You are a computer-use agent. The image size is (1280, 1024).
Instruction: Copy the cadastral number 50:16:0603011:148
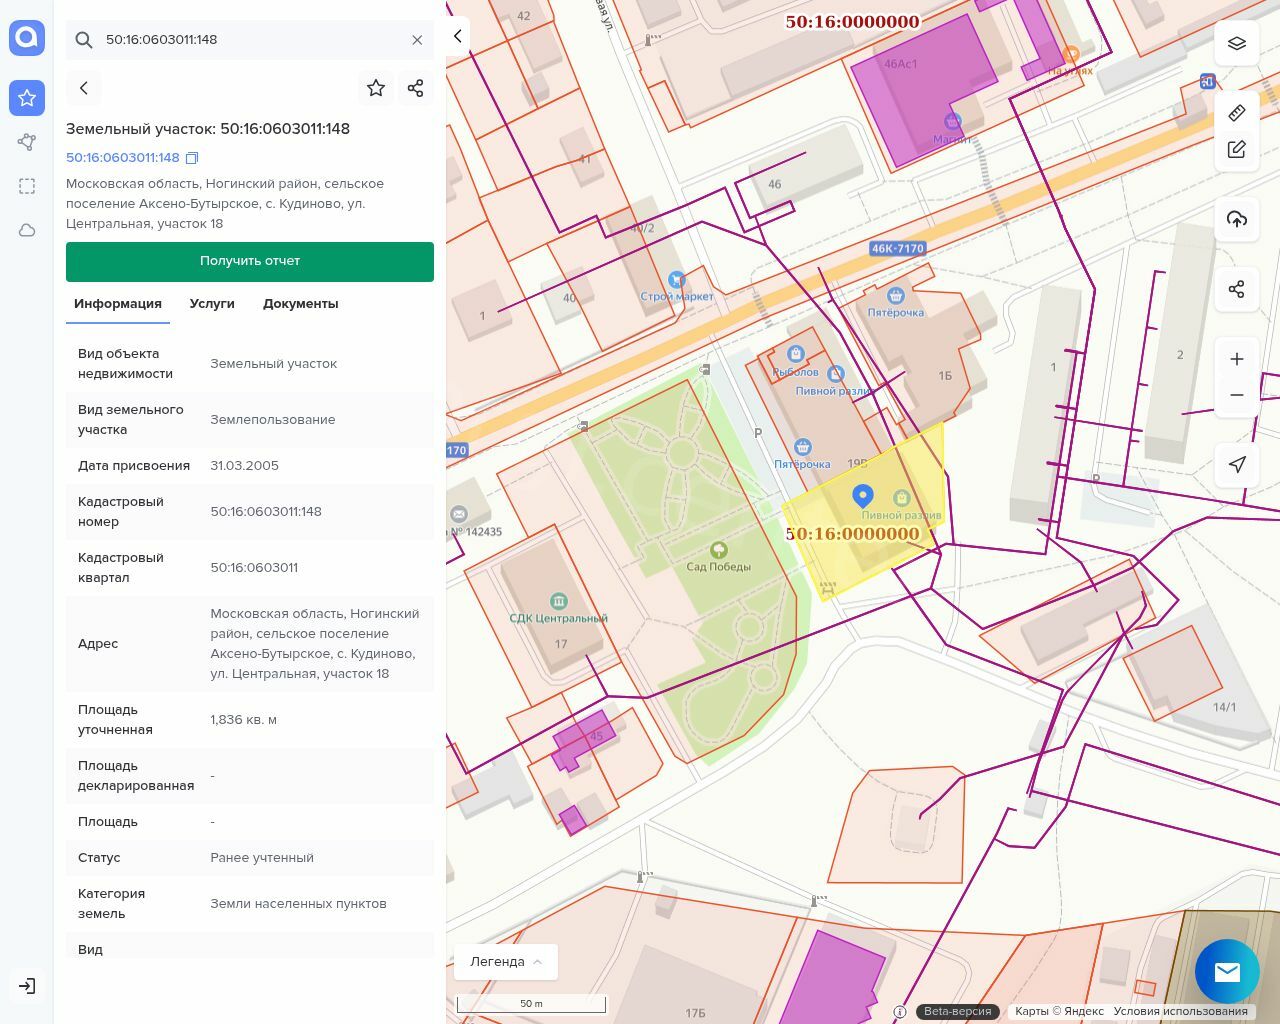[193, 158]
